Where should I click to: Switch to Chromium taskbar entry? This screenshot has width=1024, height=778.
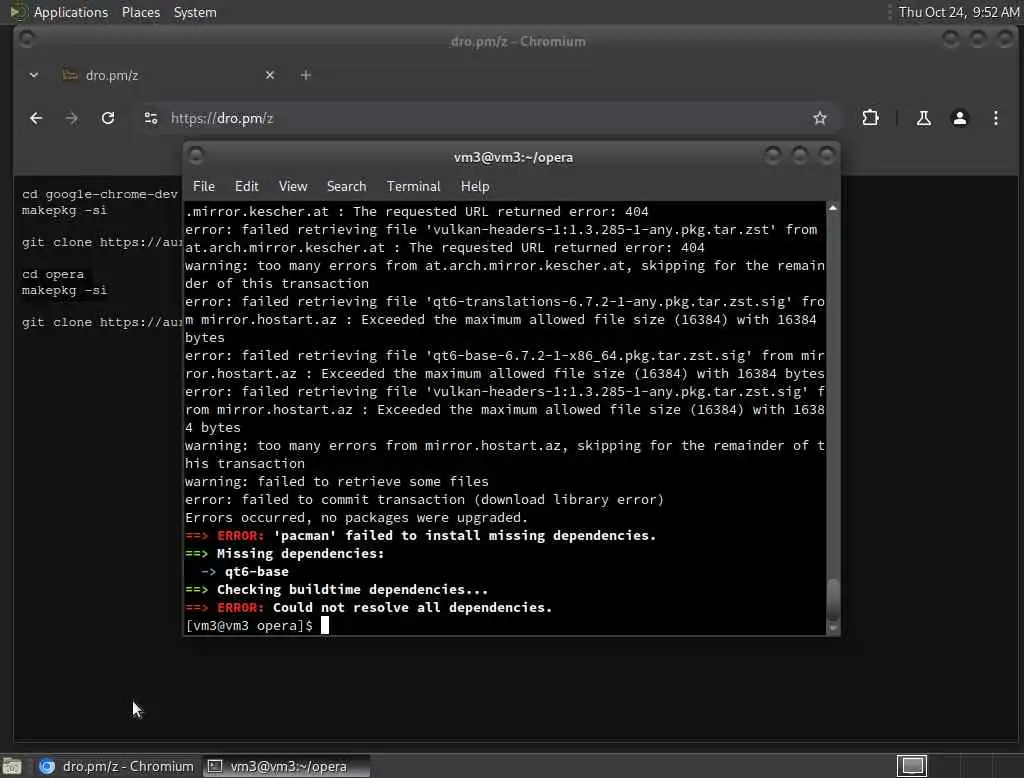[117, 766]
